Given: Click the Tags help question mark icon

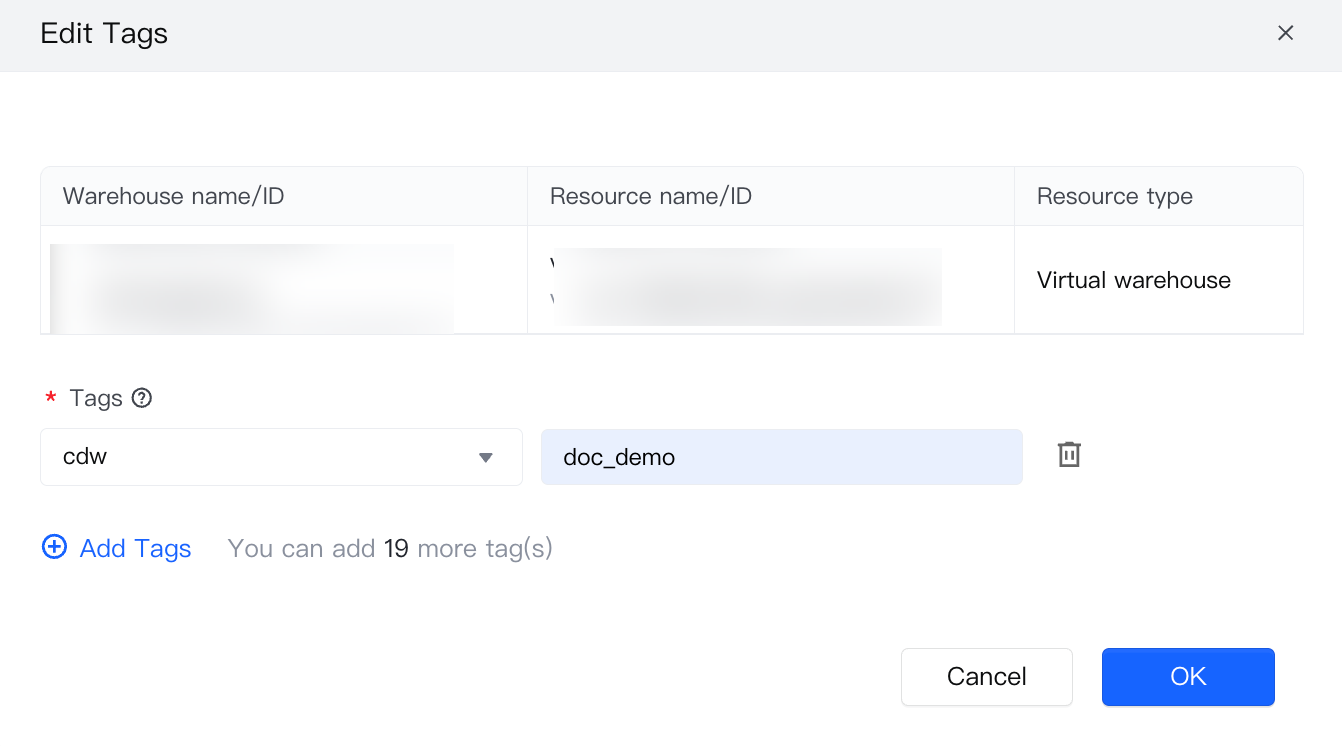Looking at the screenshot, I should (x=142, y=398).
